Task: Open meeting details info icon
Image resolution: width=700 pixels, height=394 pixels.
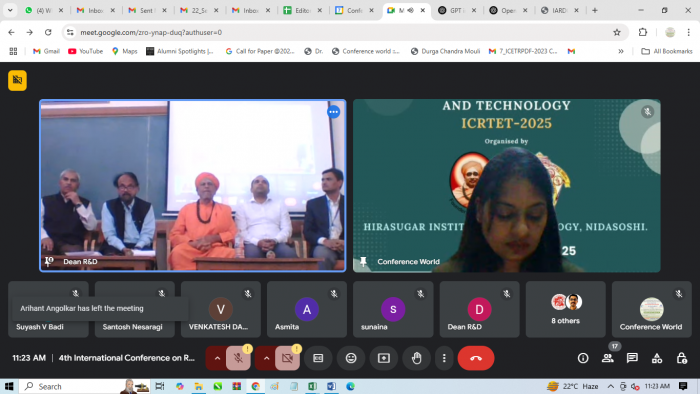Action: coord(583,358)
